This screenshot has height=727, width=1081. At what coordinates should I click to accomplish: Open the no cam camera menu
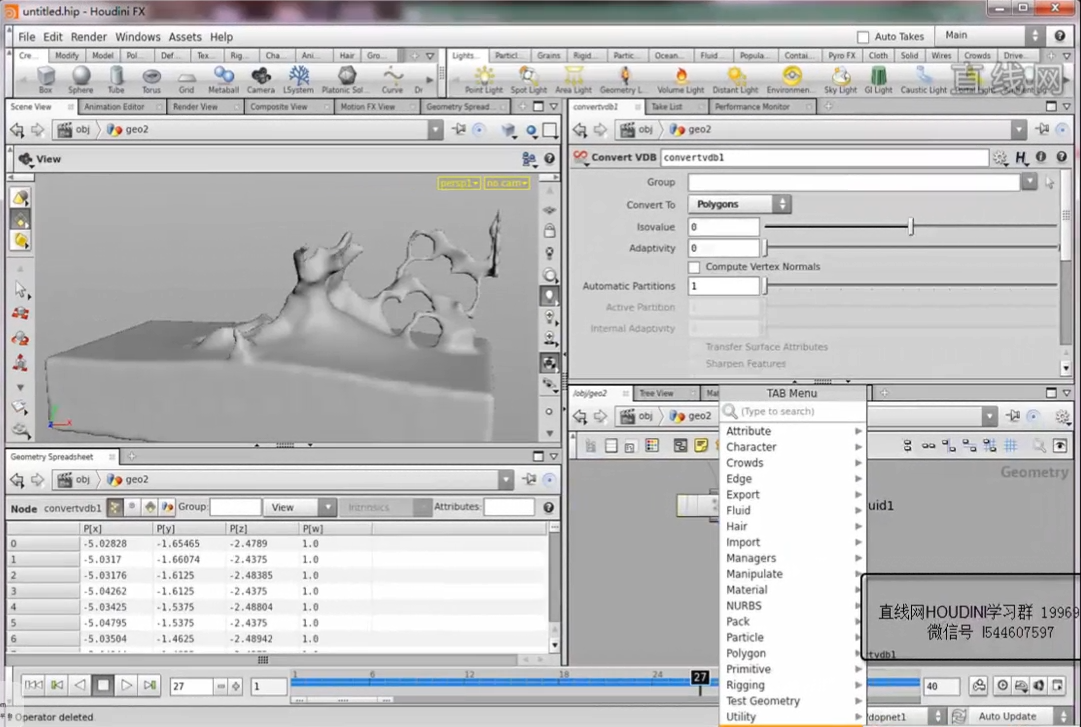[x=507, y=183]
